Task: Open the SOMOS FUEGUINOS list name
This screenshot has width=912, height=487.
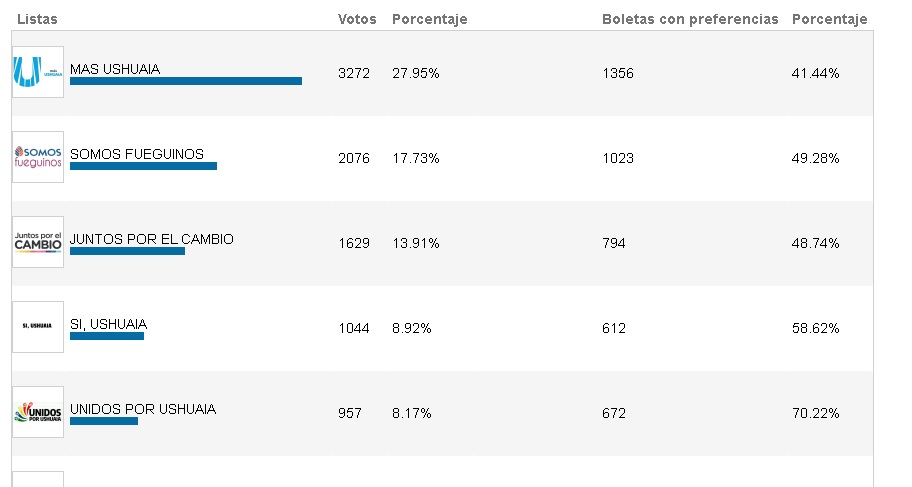Action: pos(137,154)
